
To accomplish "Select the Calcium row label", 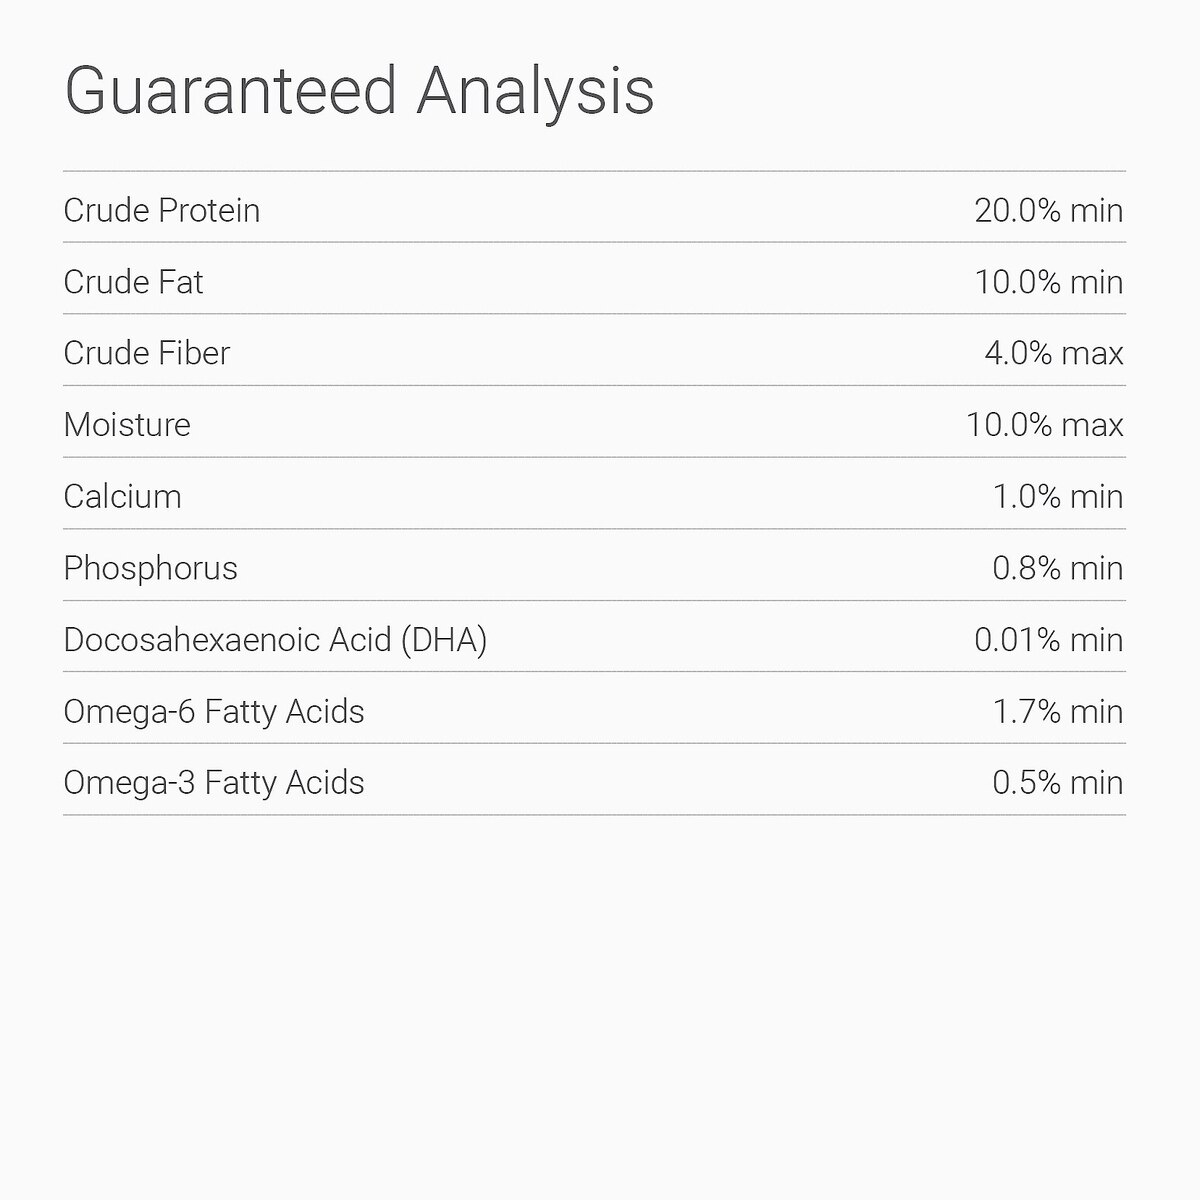I will pyautogui.click(x=123, y=497).
